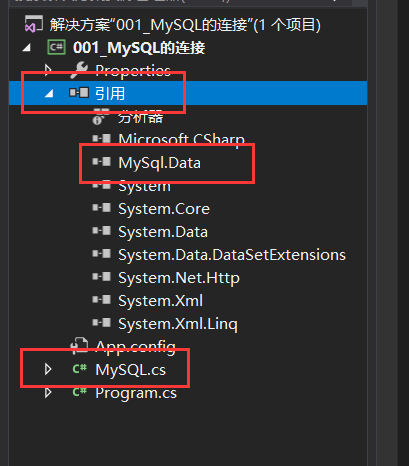Click the C# project icon of 001_MySQL的连接
The width and height of the screenshot is (409, 466).
tap(56, 47)
